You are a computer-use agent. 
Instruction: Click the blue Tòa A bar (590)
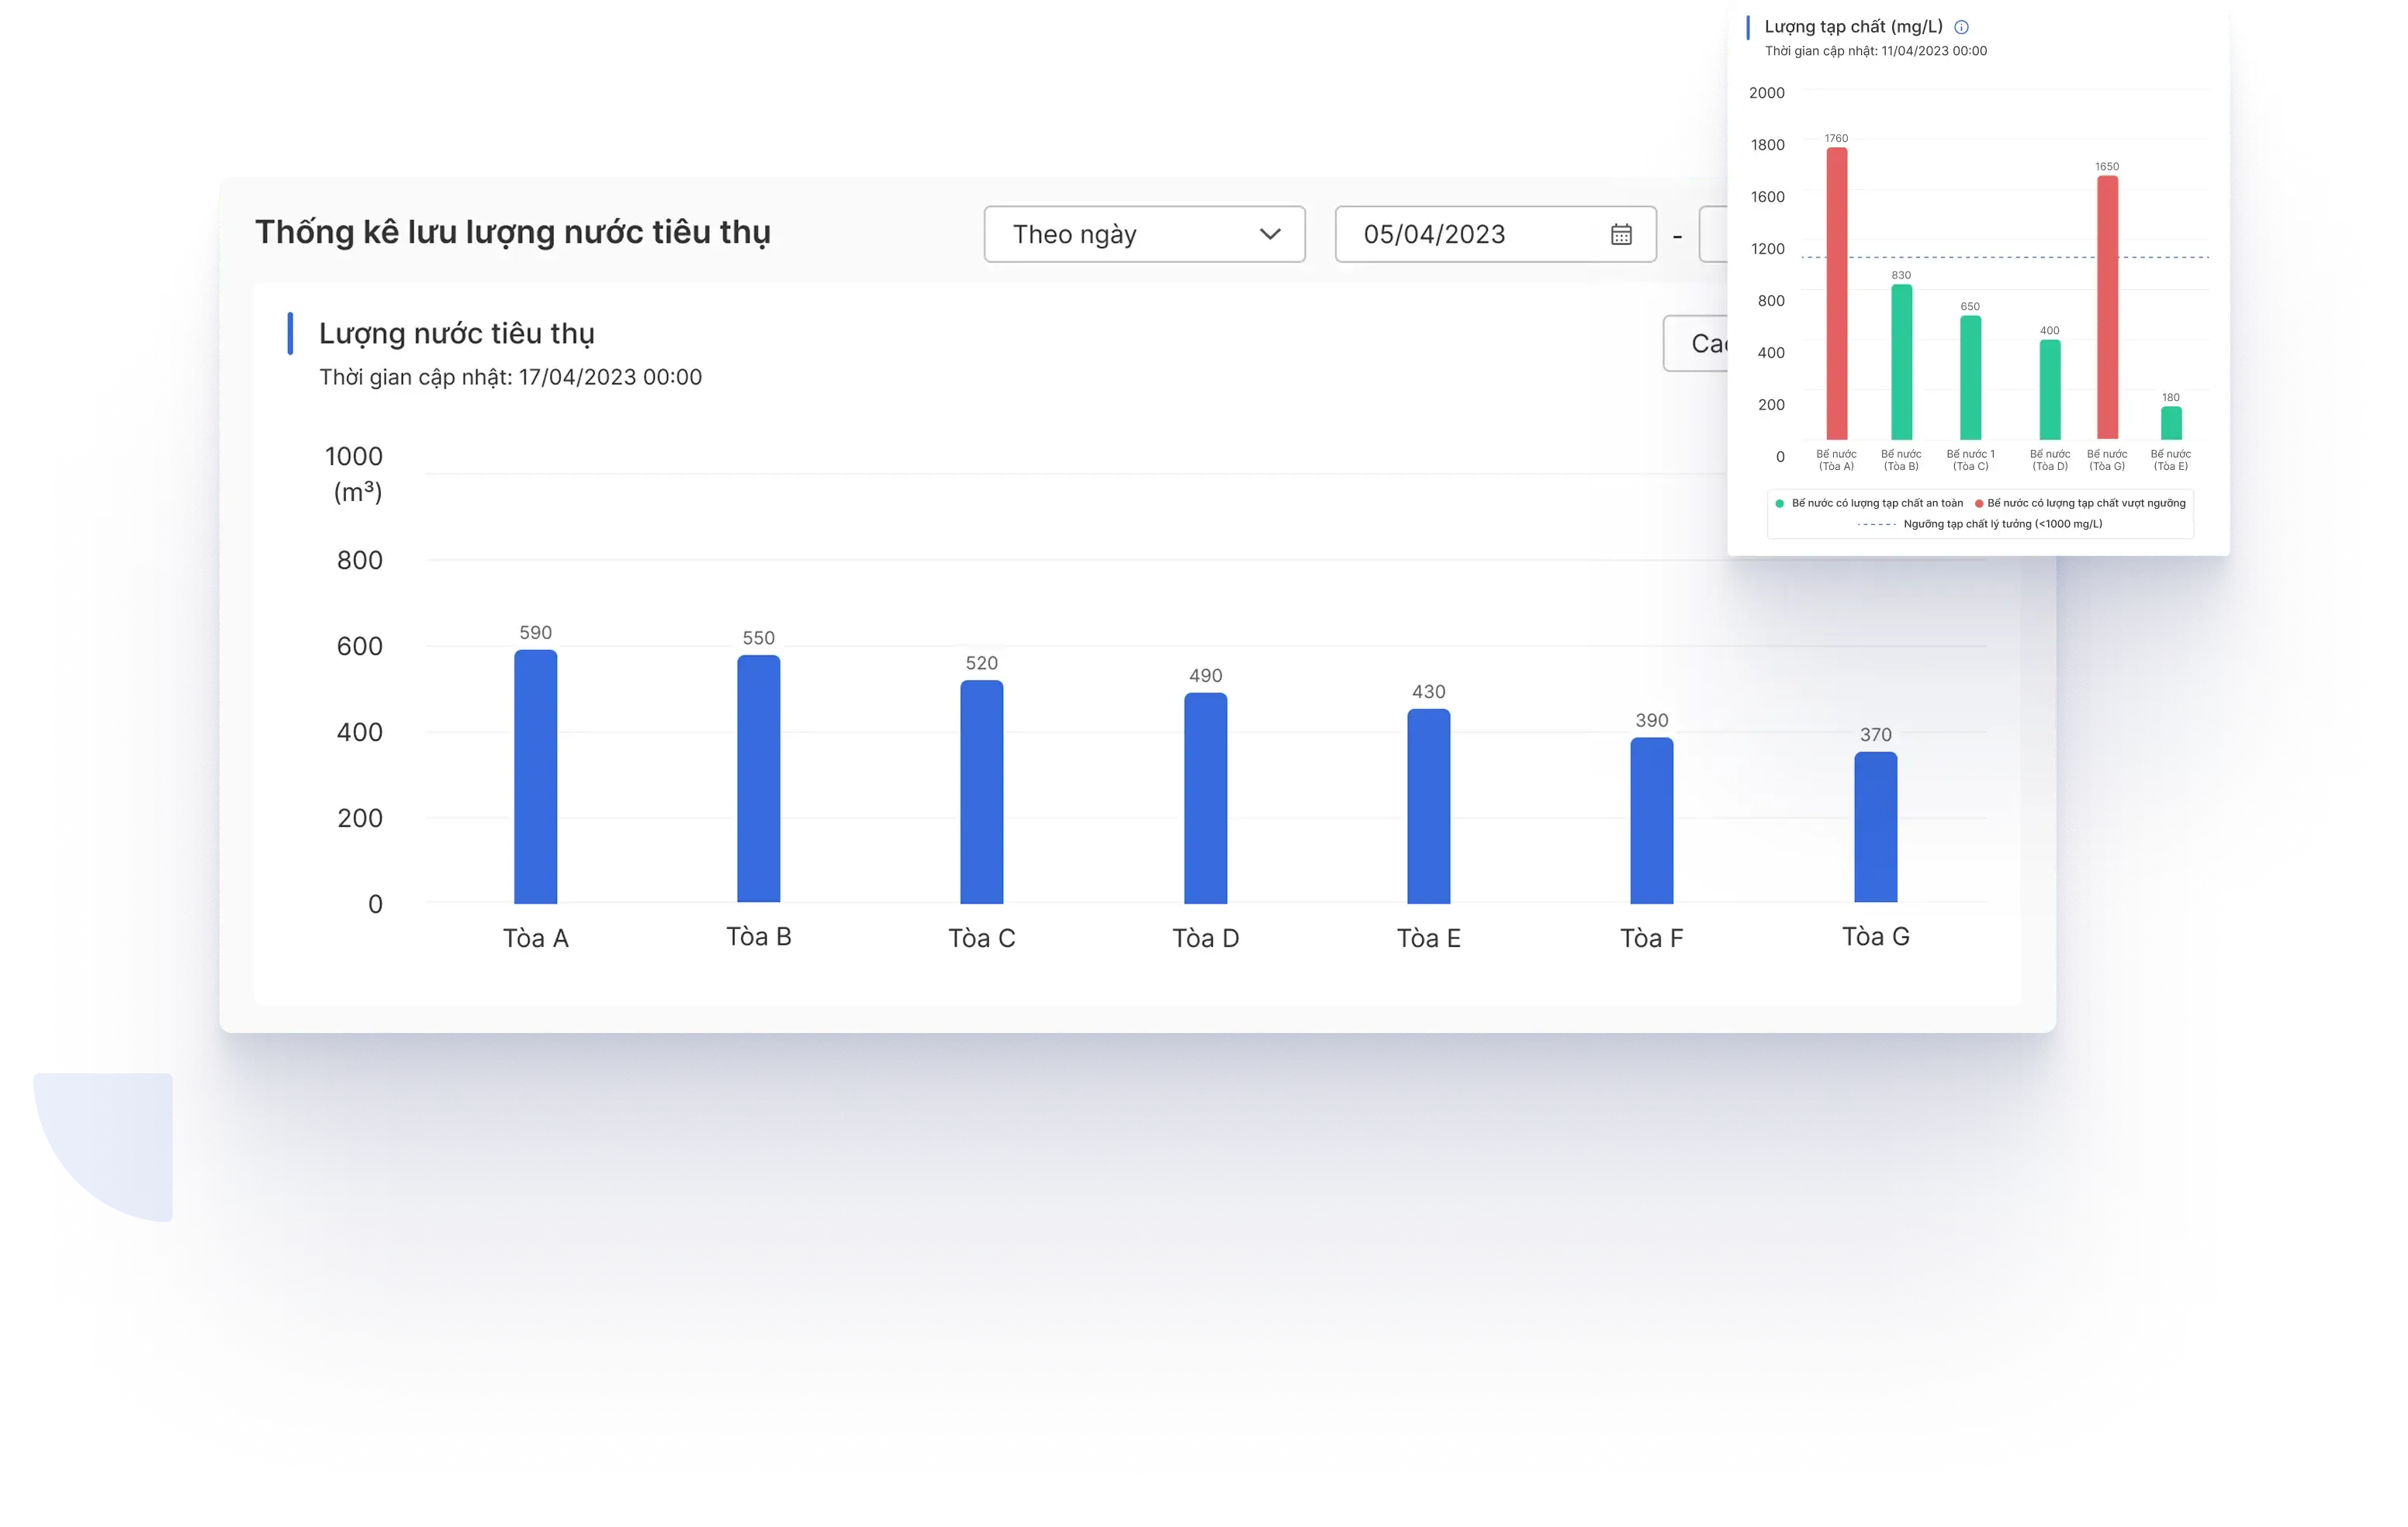coord(535,777)
